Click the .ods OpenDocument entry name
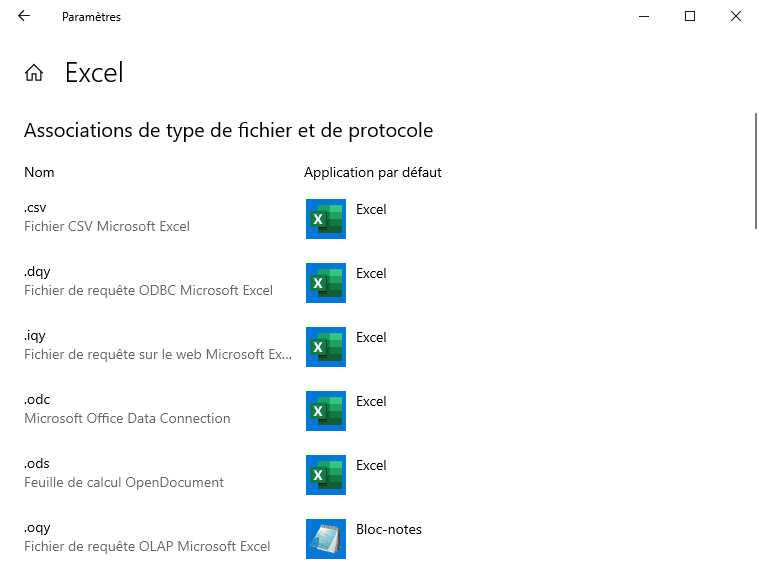Image resolution: width=759 pixels, height=580 pixels. [37, 464]
